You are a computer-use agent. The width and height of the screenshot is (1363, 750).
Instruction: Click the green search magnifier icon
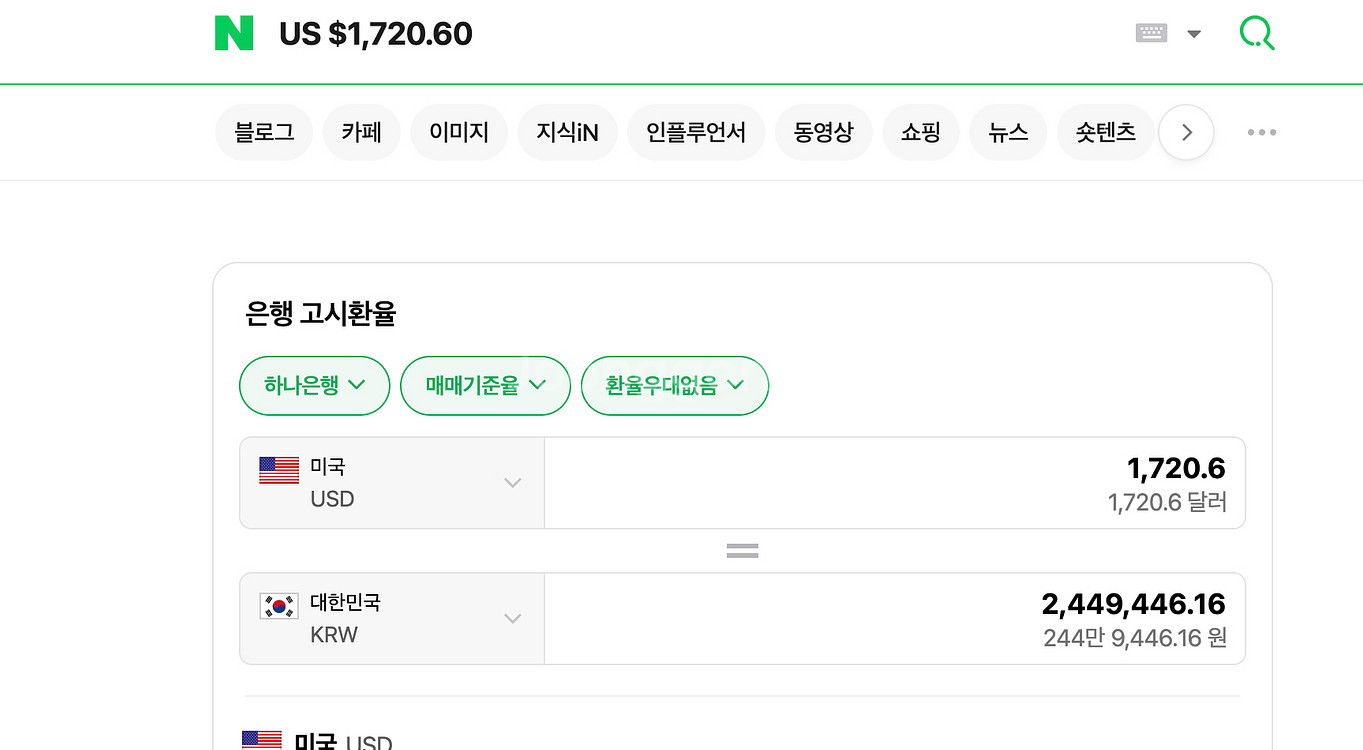pos(1256,33)
